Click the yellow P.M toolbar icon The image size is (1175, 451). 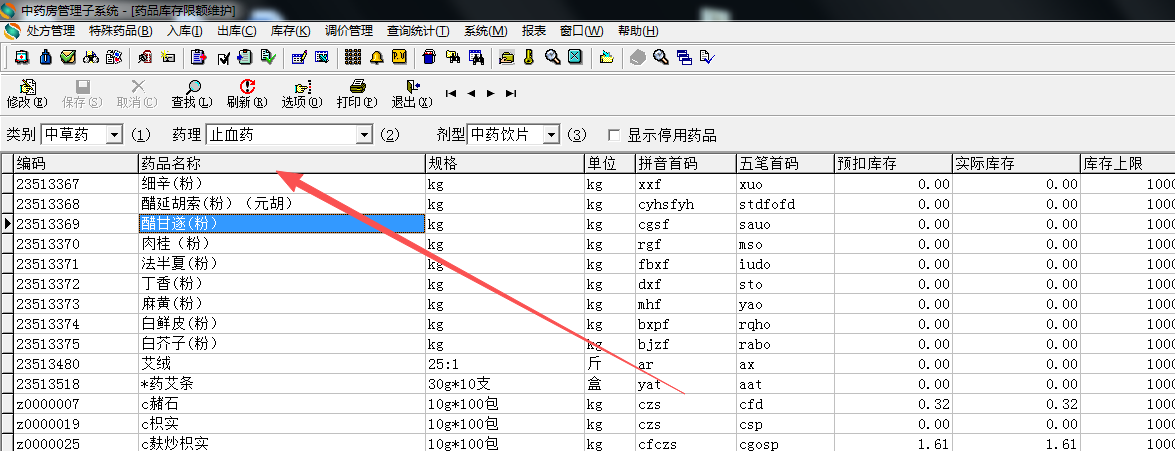(399, 57)
